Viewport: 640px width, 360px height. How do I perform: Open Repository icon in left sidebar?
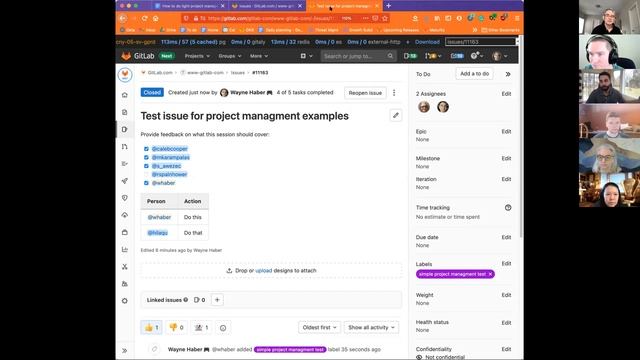(x=125, y=112)
